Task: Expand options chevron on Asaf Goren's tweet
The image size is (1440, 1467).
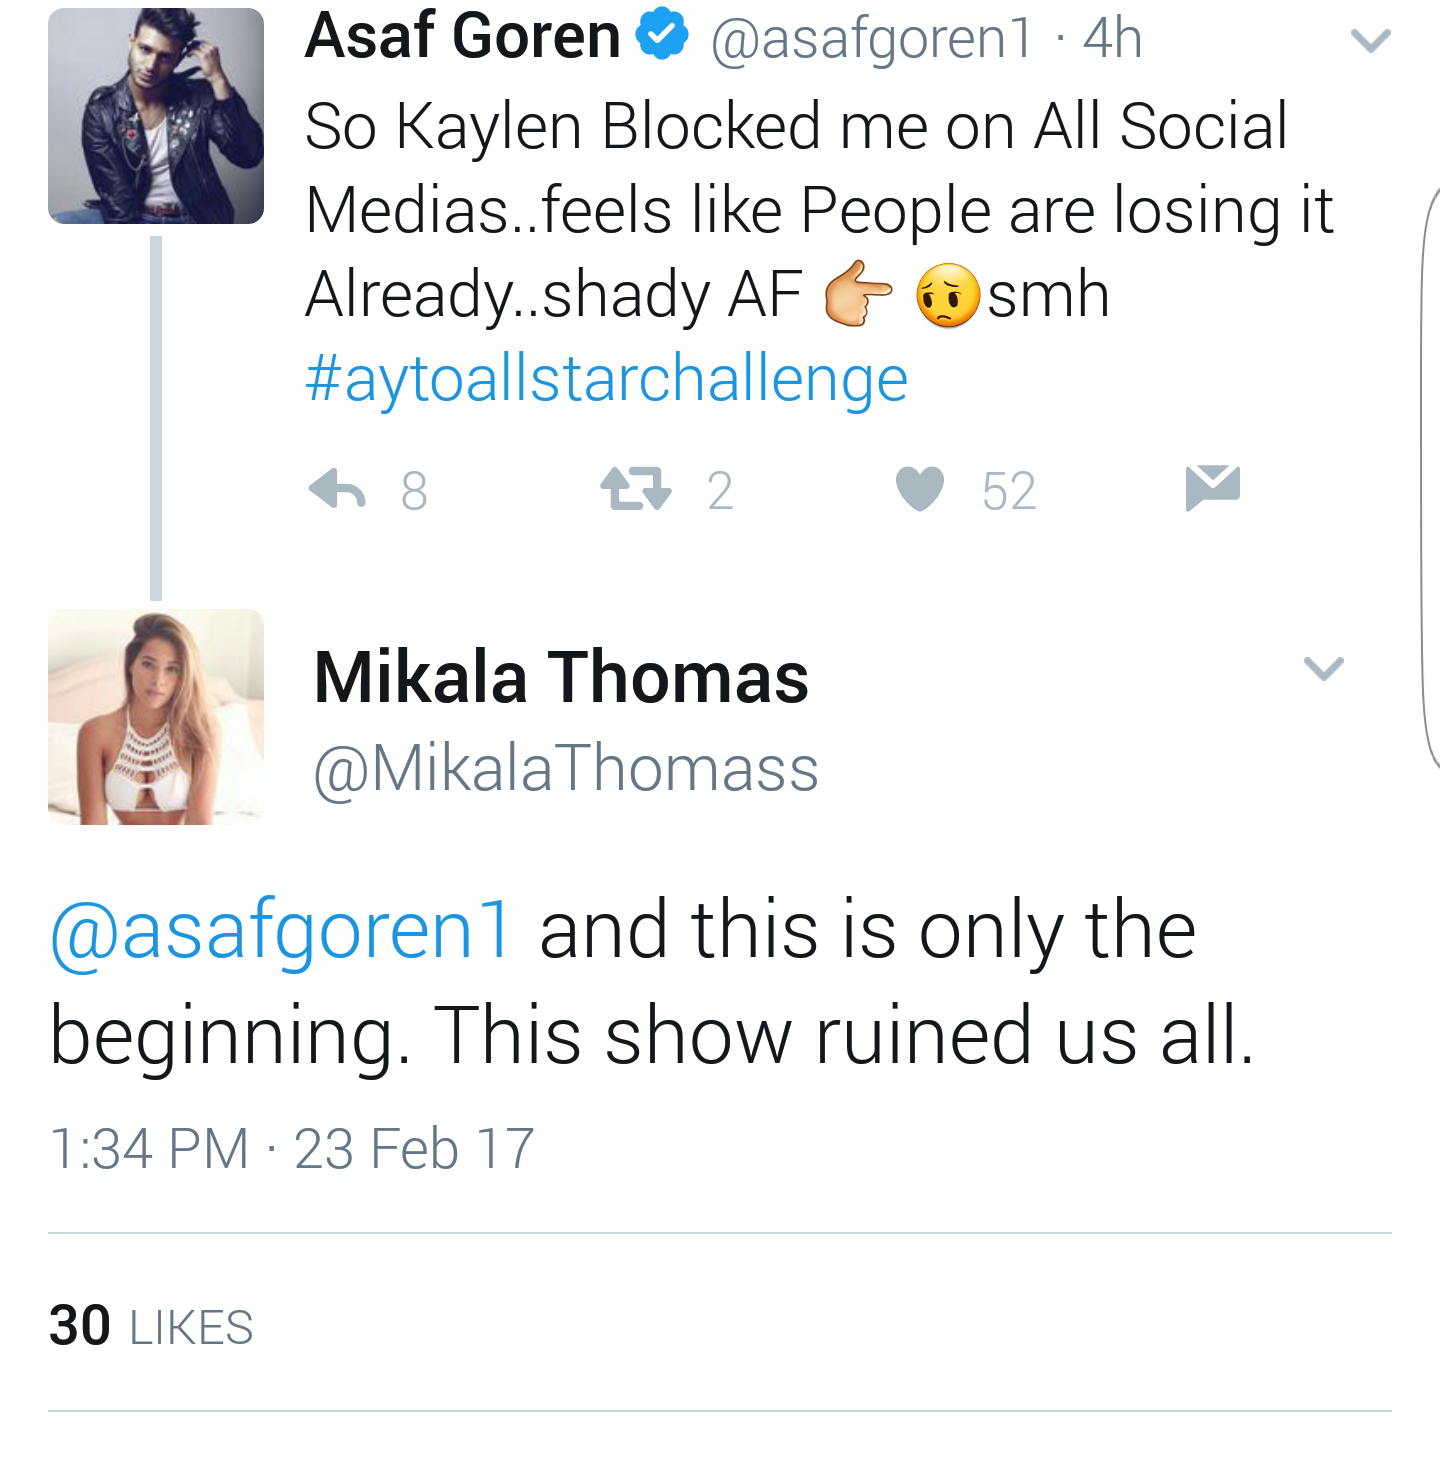Action: tap(1370, 41)
